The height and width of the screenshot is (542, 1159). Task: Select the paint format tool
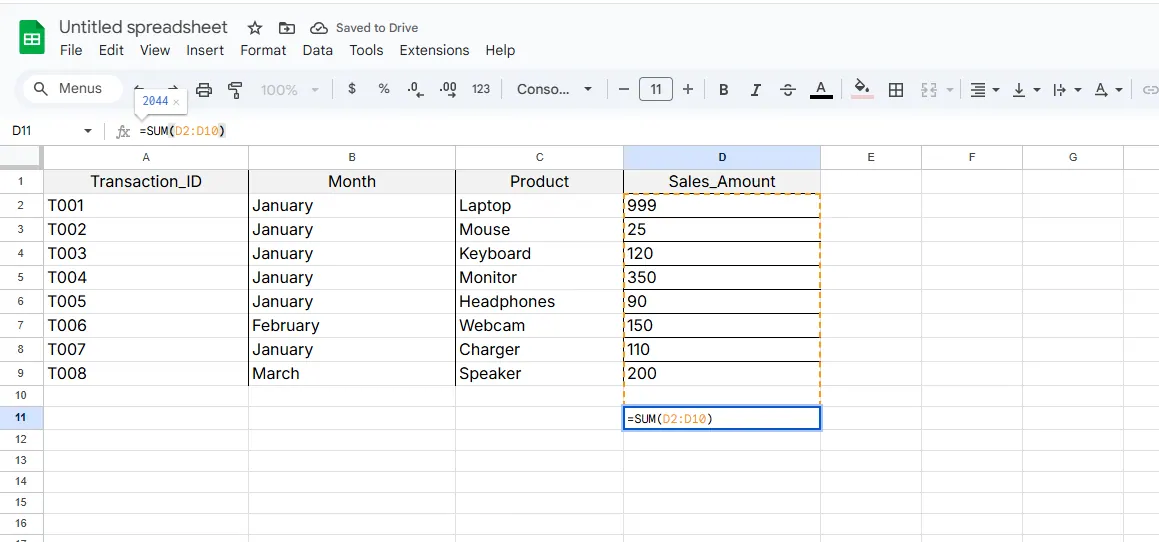coord(236,90)
